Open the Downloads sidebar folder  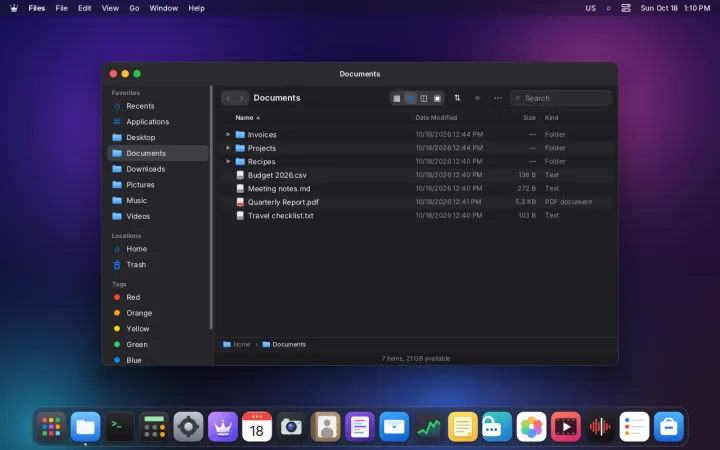pyautogui.click(x=158, y=169)
